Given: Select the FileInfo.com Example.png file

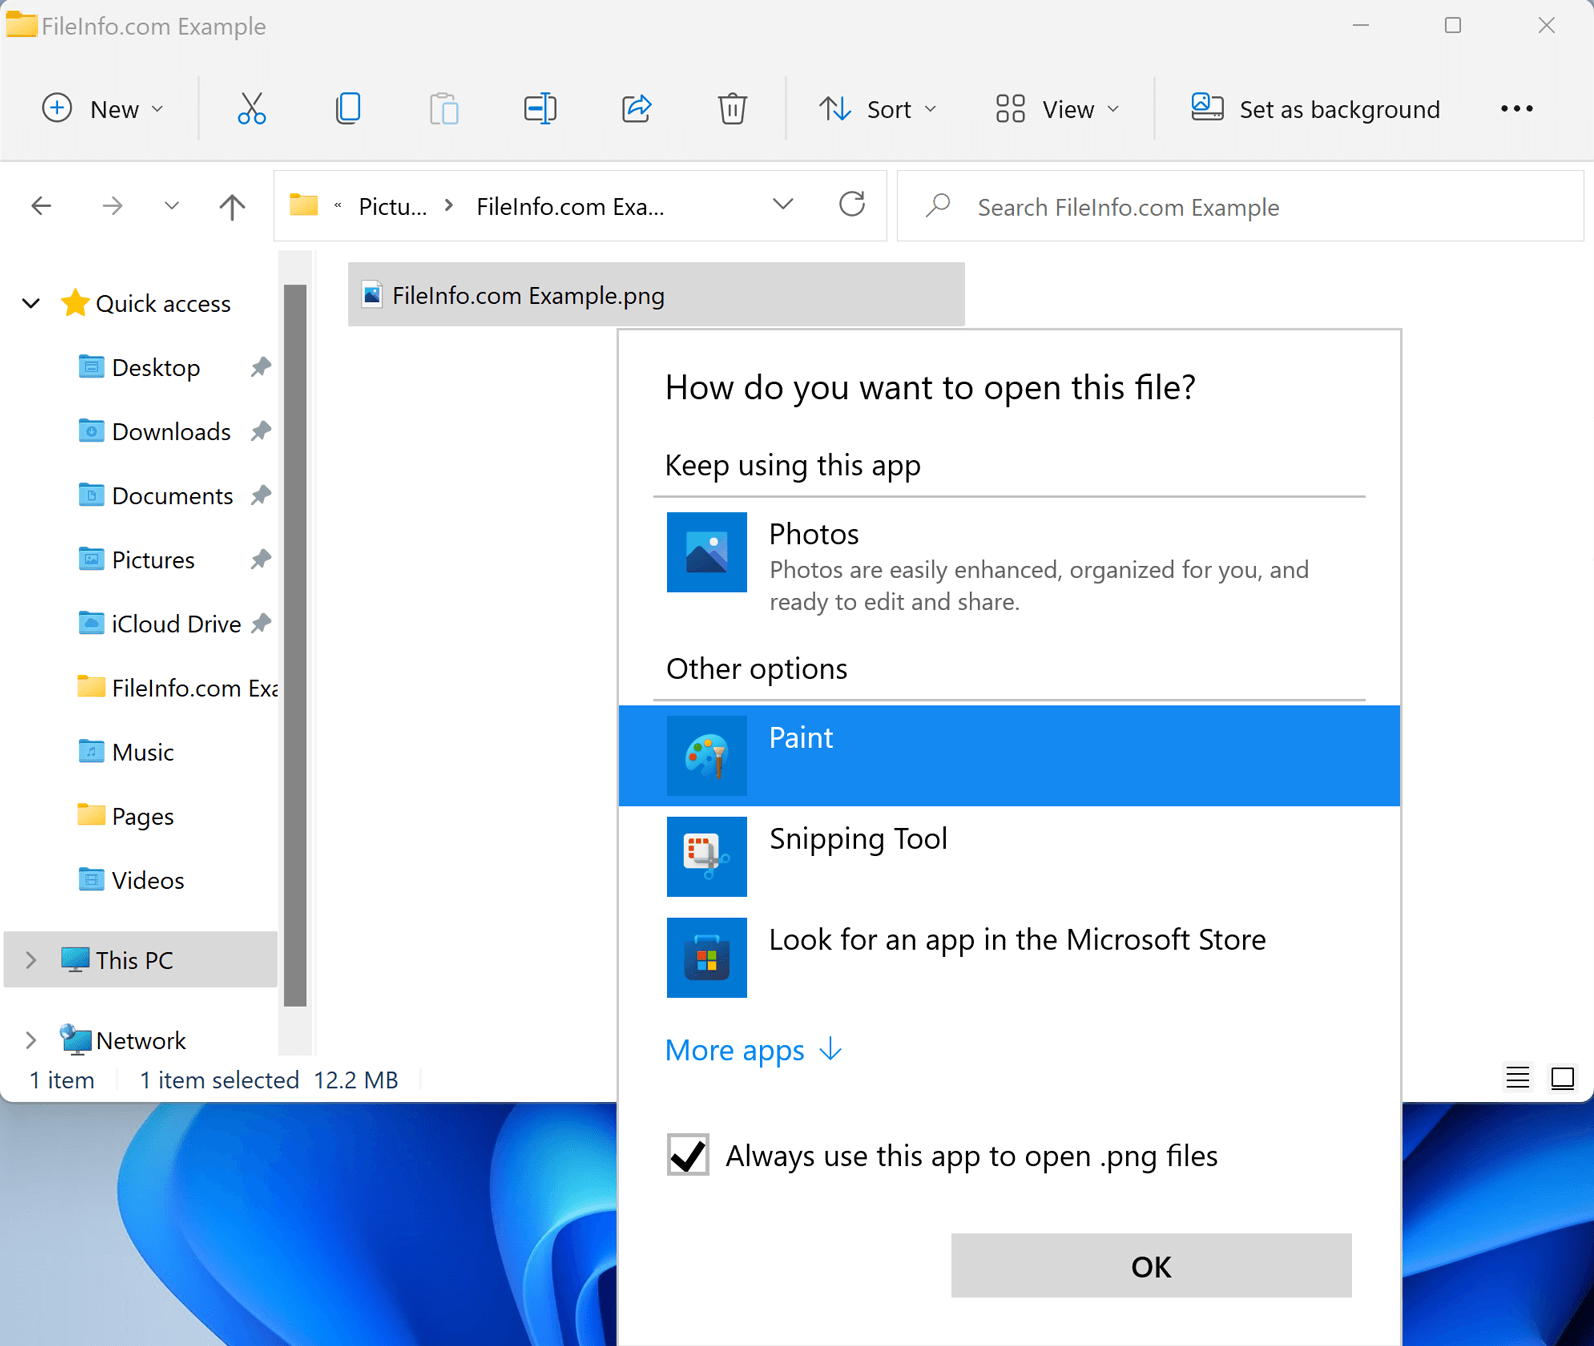Looking at the screenshot, I should coord(656,294).
